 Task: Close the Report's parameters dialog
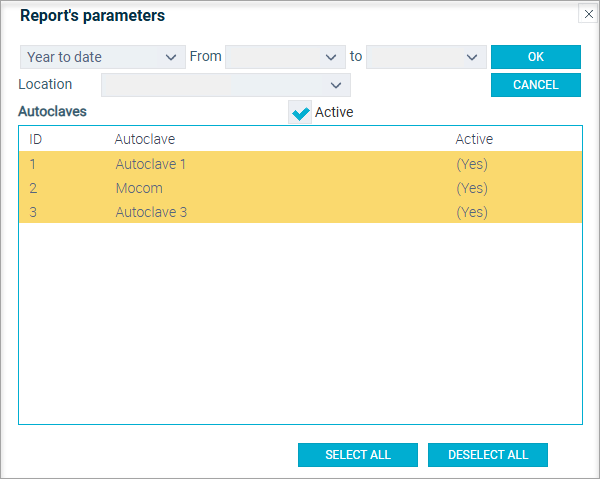588,14
